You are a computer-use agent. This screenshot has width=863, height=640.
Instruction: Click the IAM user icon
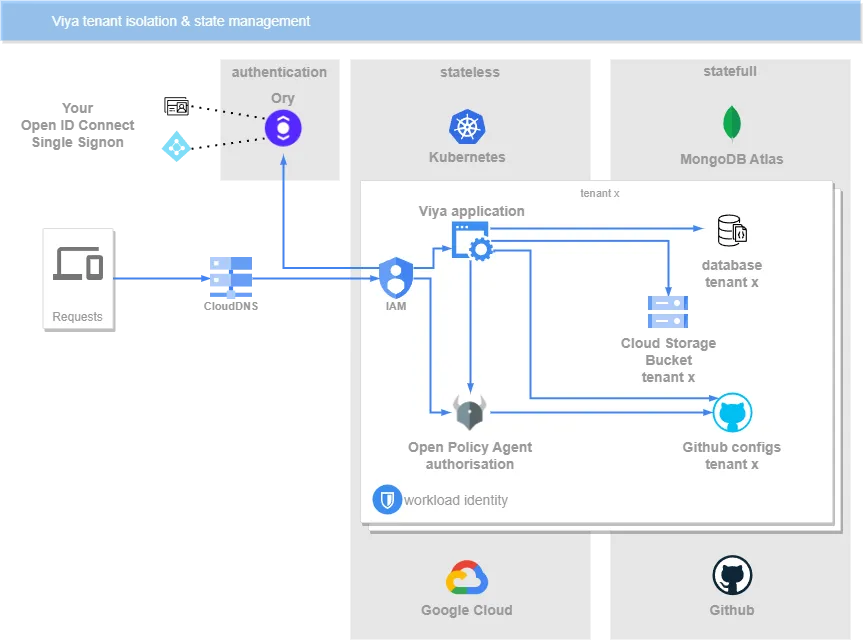pyautogui.click(x=396, y=278)
